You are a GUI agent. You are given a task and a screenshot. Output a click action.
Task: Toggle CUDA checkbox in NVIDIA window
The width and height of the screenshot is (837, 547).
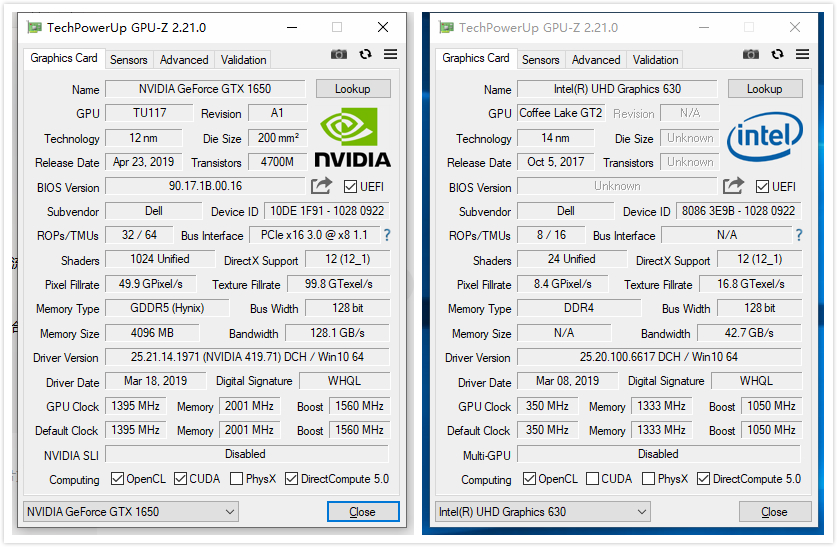[x=180, y=479]
